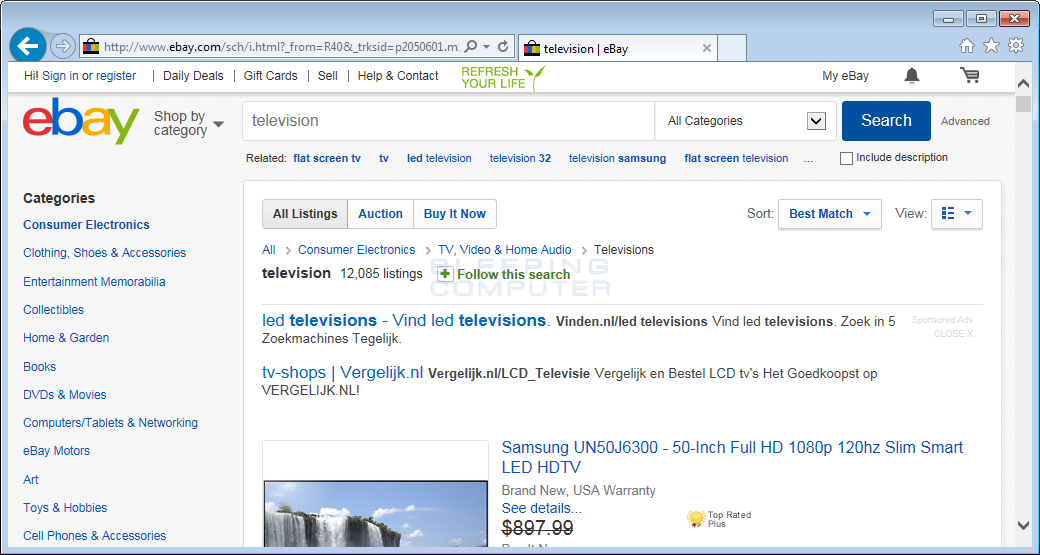Click the television search input field
This screenshot has height=555, width=1040.
pos(449,121)
